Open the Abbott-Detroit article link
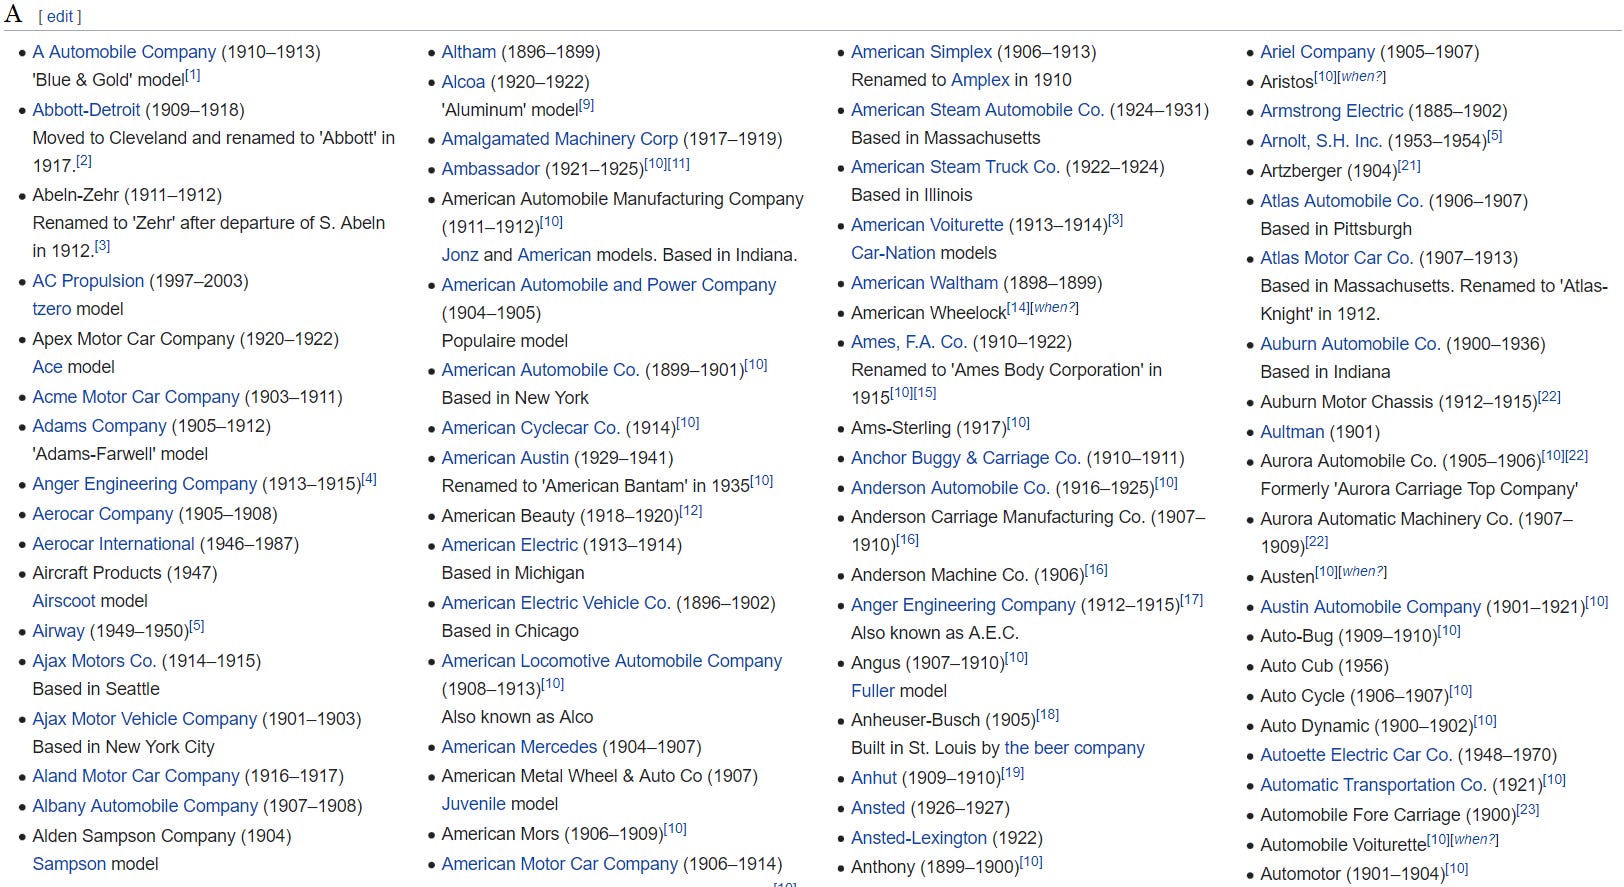This screenshot has height=887, width=1624. [x=86, y=110]
